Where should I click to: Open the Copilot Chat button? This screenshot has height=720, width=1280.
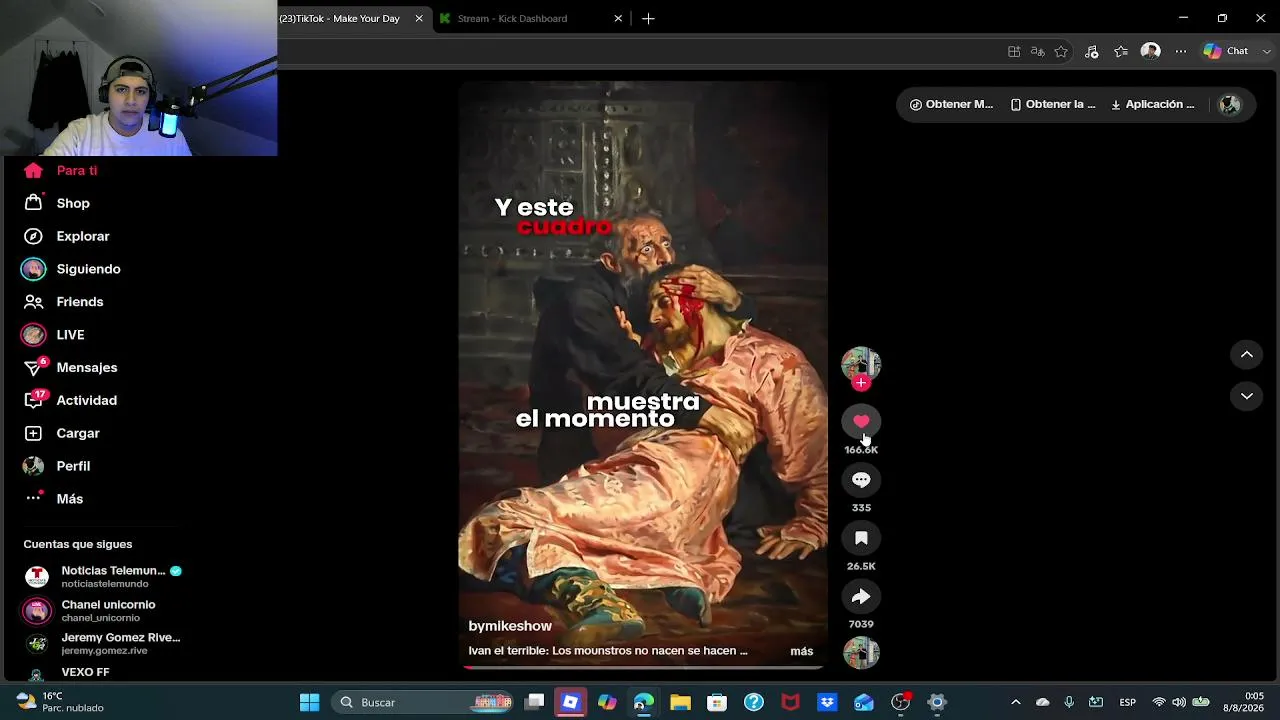pos(1226,51)
